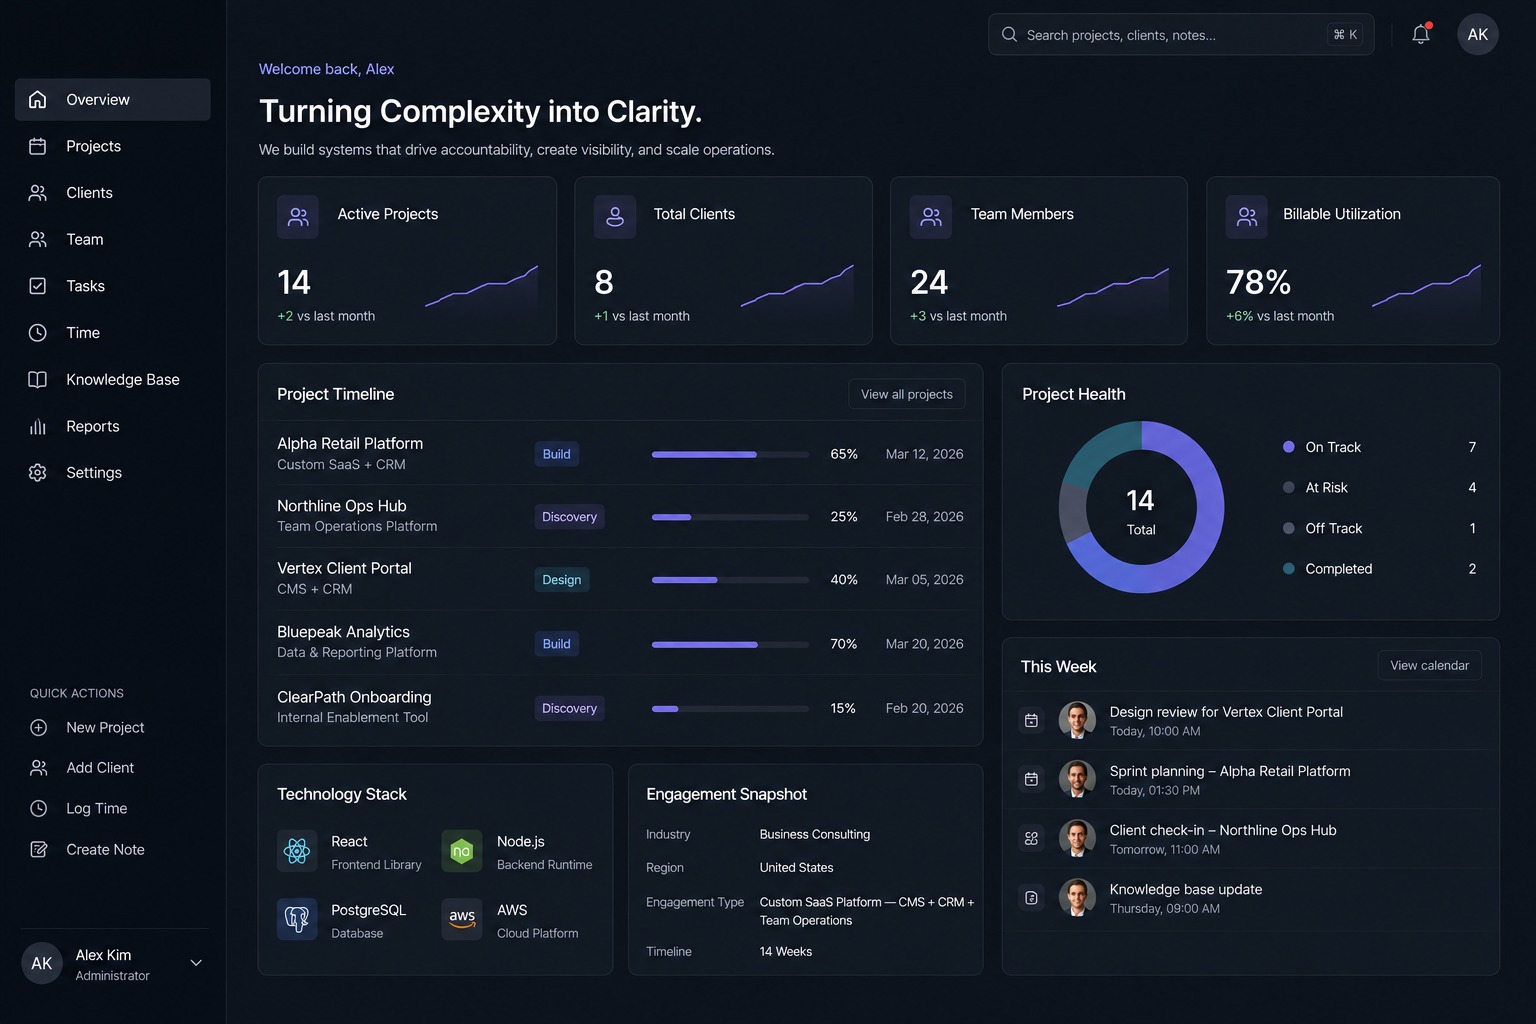Click the Design tag on Vertex Client Portal
1536x1024 pixels.
coord(562,580)
